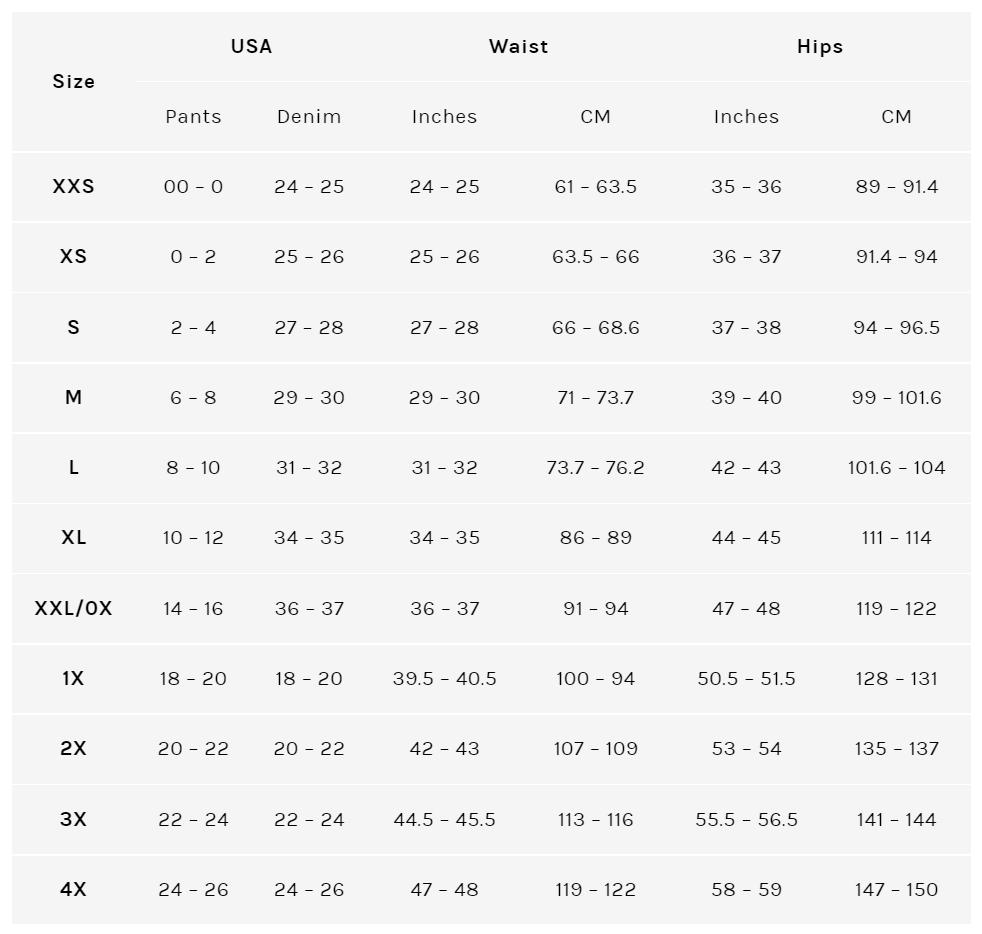The height and width of the screenshot is (934, 982).
Task: Click the 2X size row label
Action: pyautogui.click(x=73, y=749)
